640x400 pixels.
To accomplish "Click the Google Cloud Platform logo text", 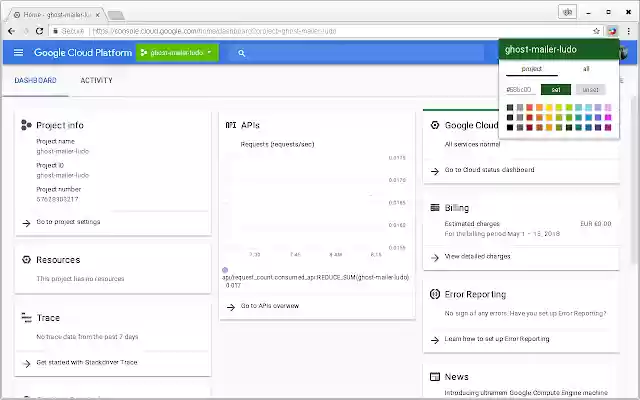I will coord(83,53).
